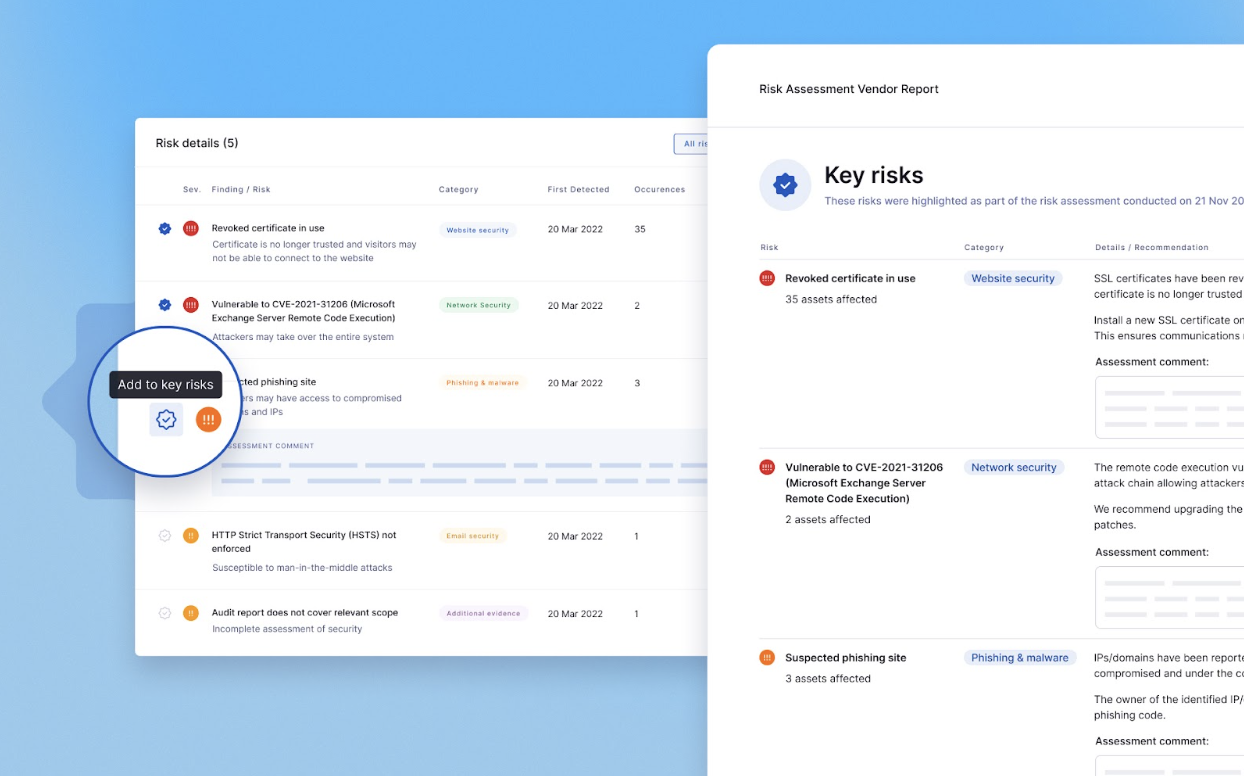This screenshot has width=1244, height=776.
Task: Click assessment comment box for CVE risk in report
Action: [1169, 597]
